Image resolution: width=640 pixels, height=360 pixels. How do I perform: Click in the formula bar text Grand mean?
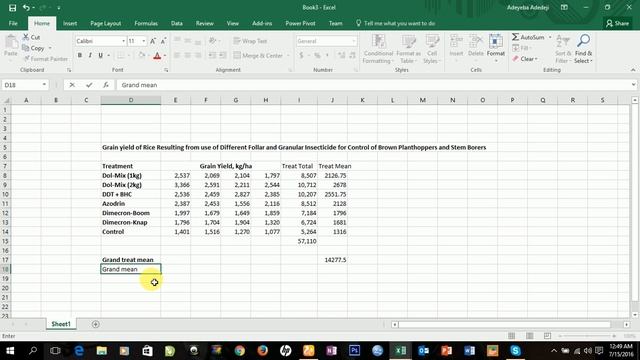coord(139,85)
